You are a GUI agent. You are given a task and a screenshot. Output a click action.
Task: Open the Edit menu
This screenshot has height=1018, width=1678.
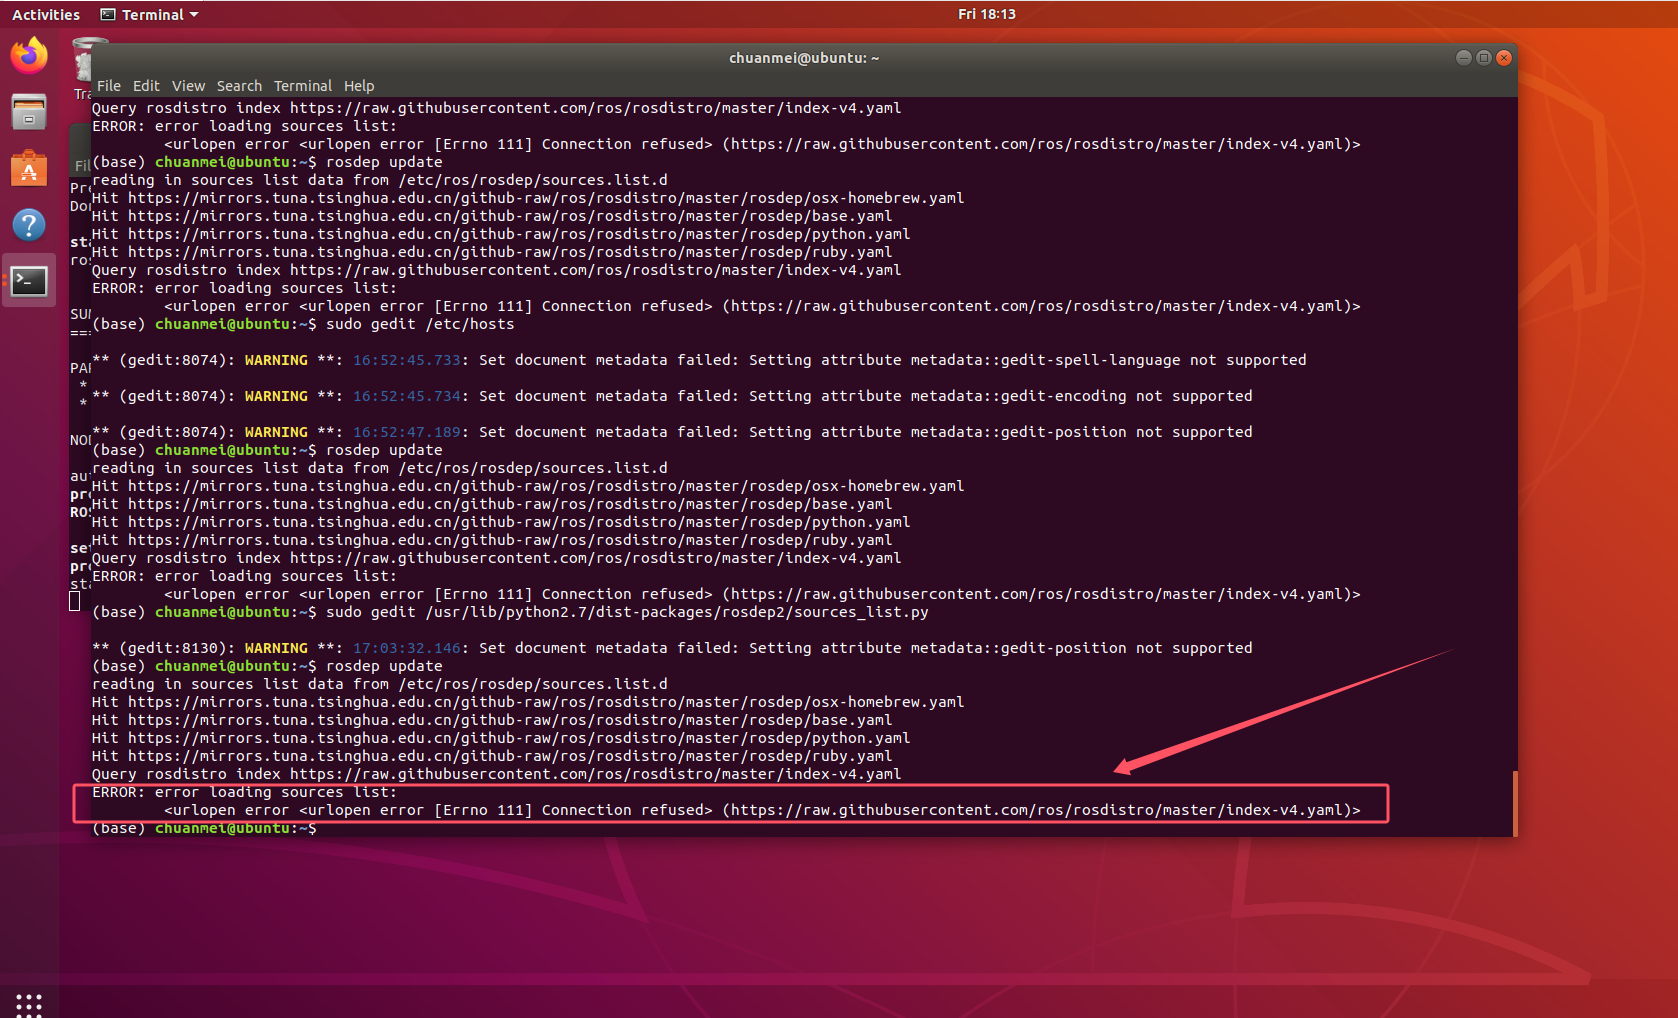pyautogui.click(x=146, y=86)
